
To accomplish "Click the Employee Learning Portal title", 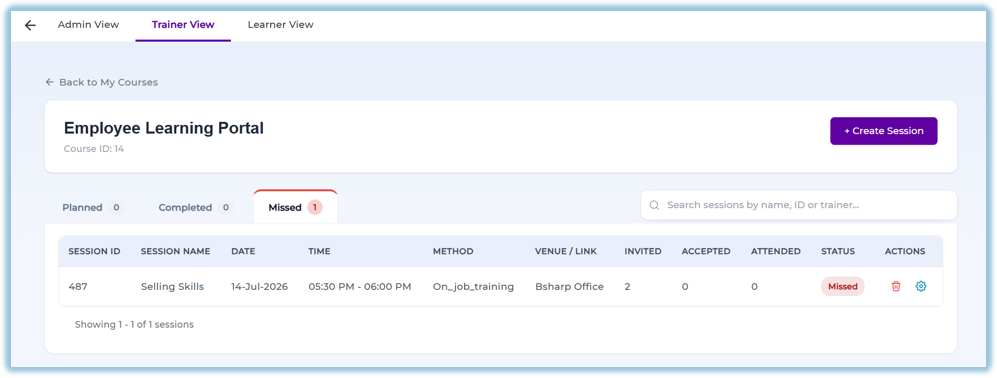I will coord(163,128).
